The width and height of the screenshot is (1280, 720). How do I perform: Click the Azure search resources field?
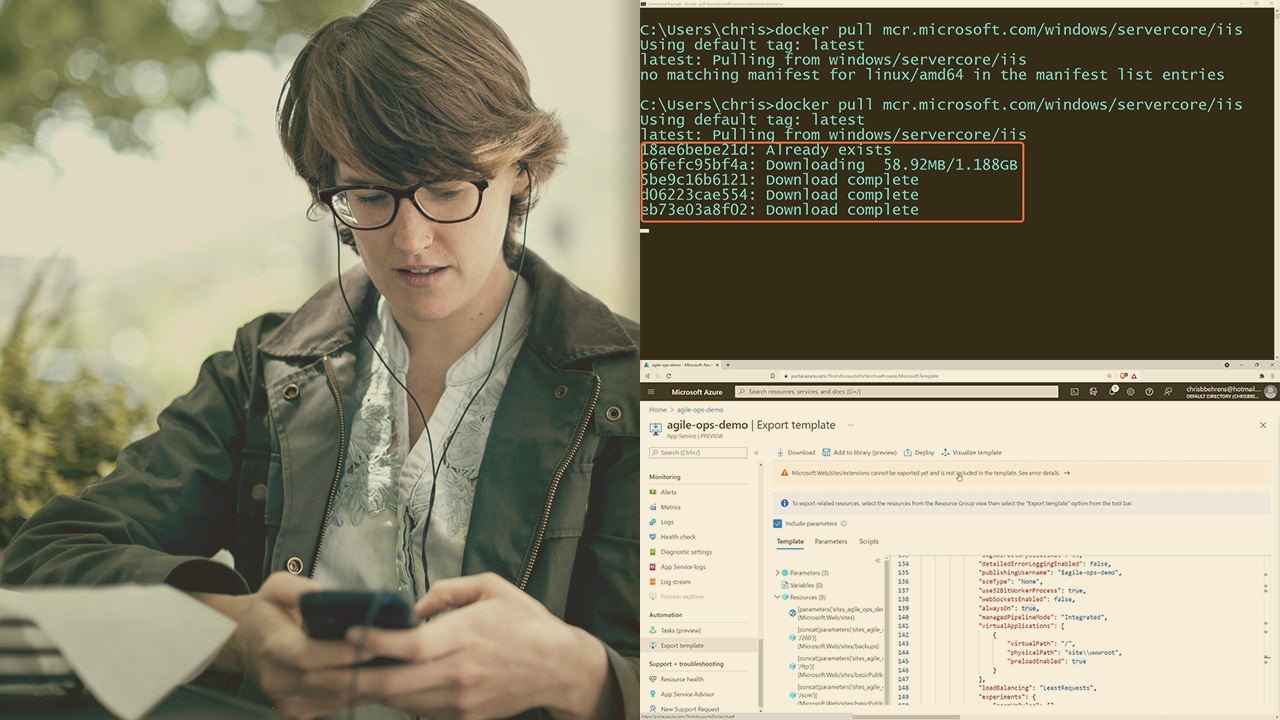[x=896, y=392]
